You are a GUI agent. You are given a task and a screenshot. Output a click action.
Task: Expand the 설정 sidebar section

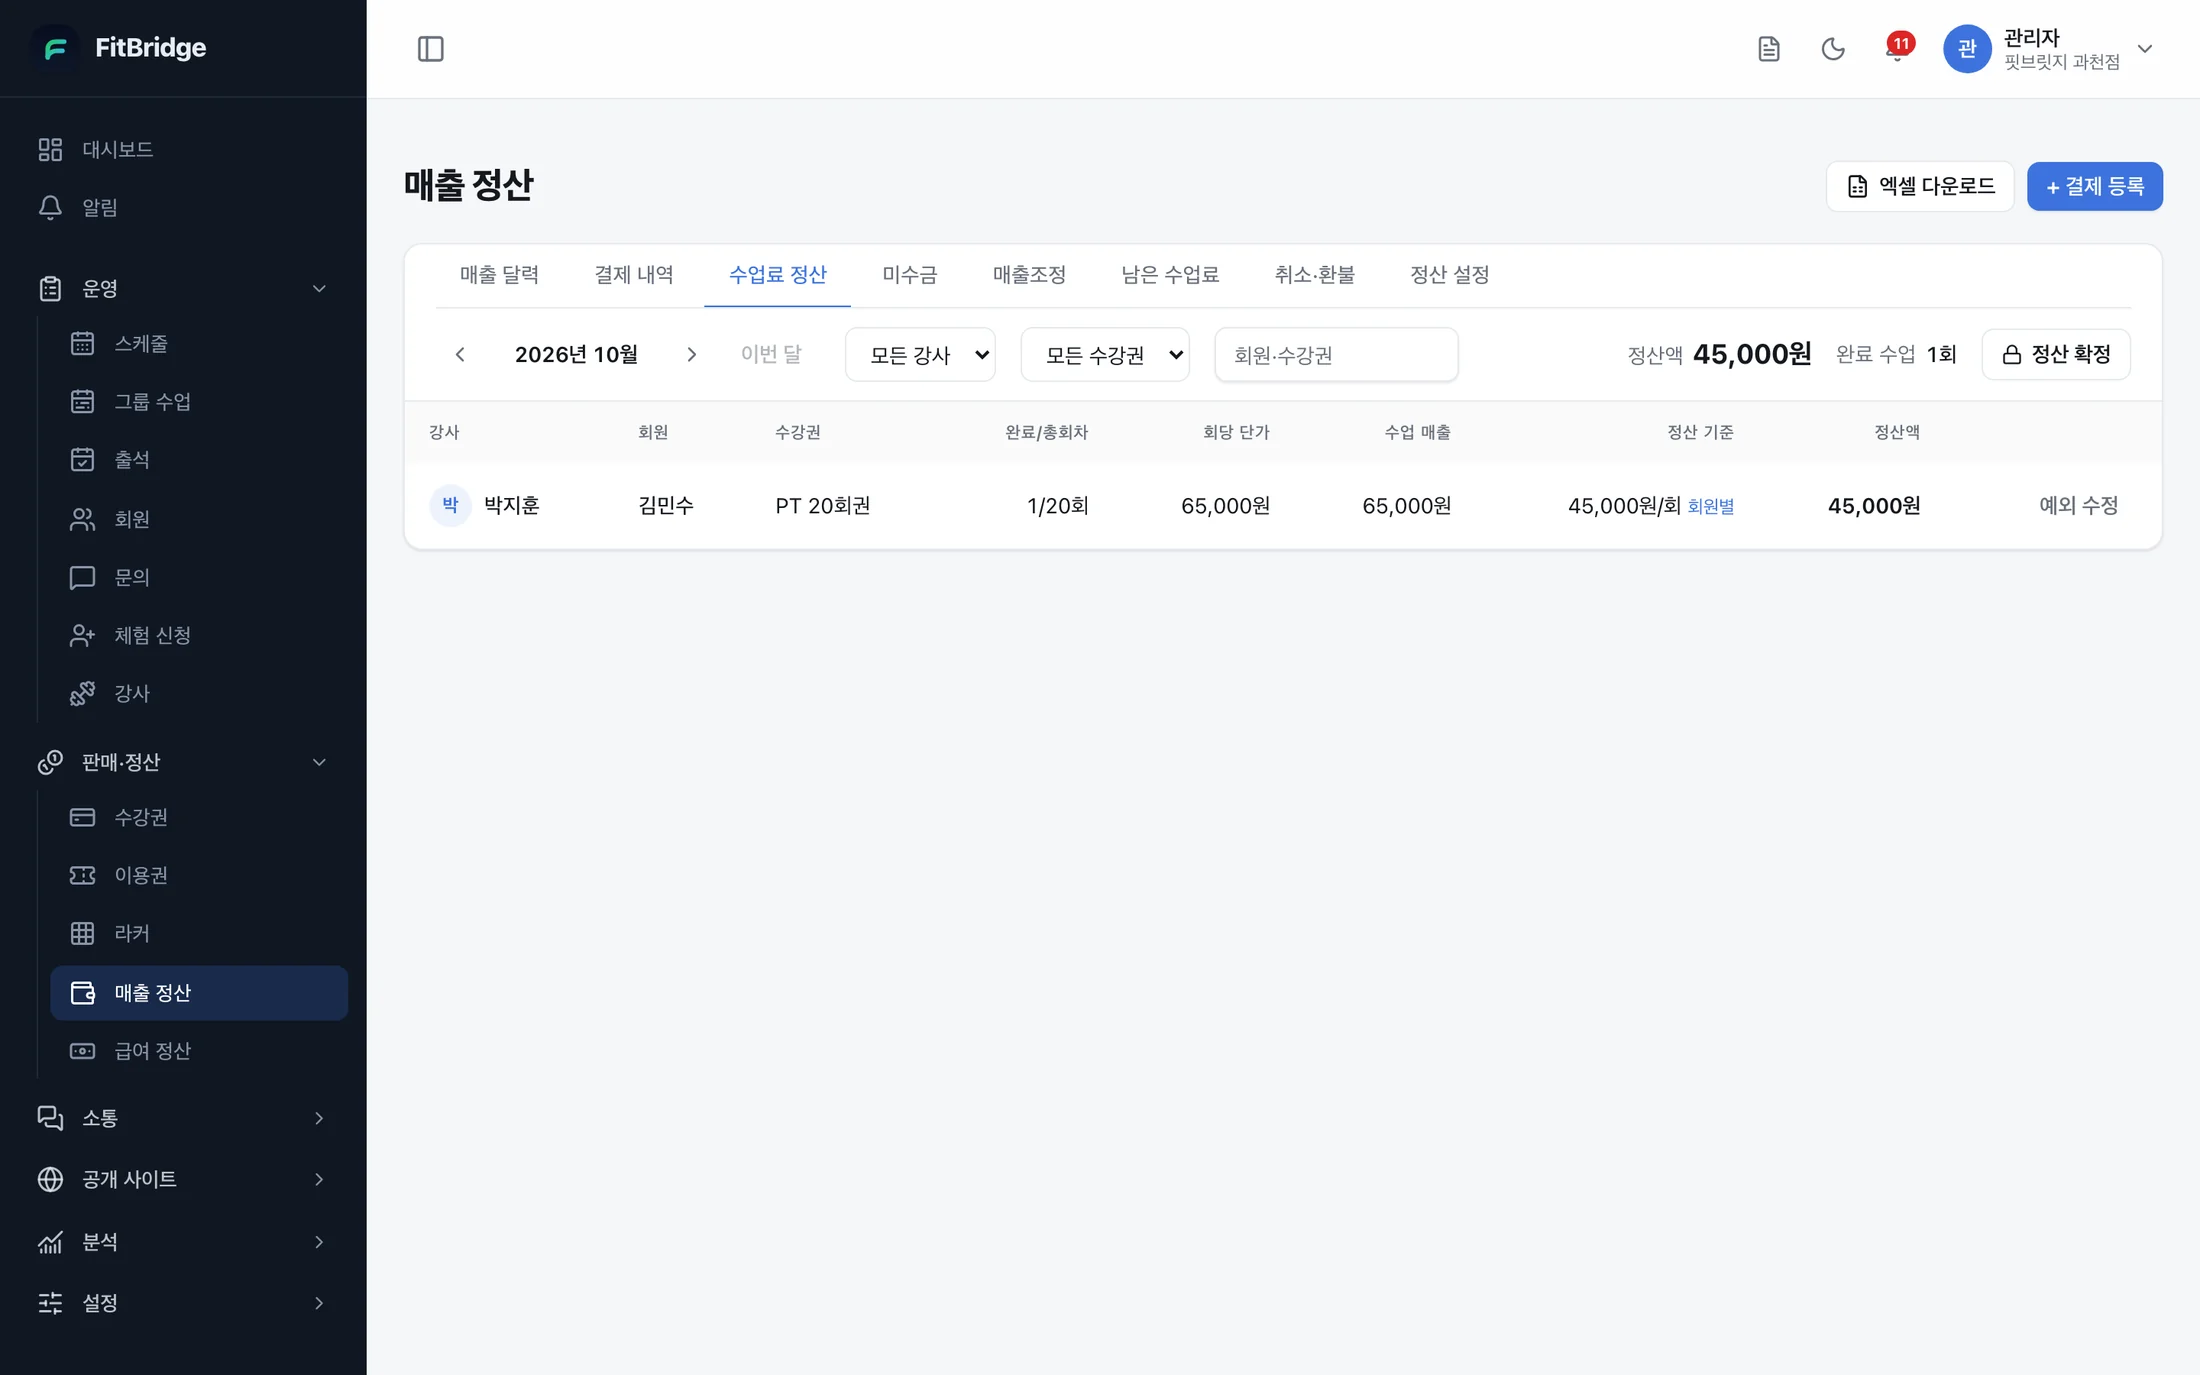coord(183,1303)
